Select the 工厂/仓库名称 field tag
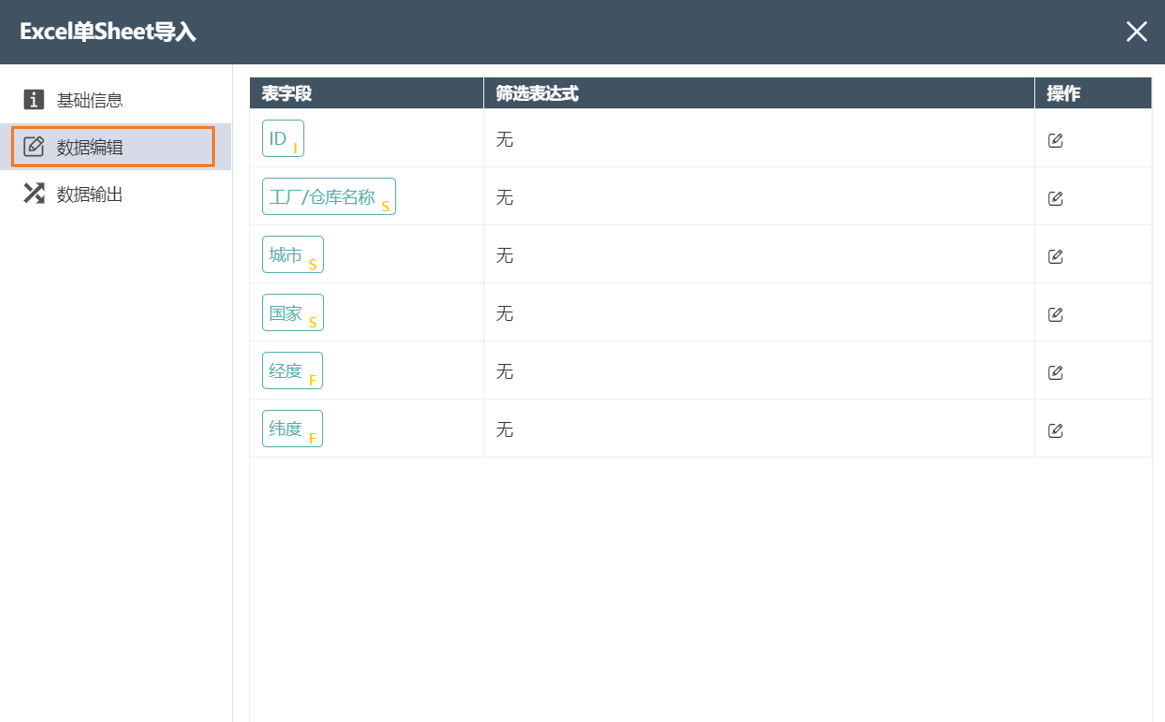1165x722 pixels. point(328,196)
